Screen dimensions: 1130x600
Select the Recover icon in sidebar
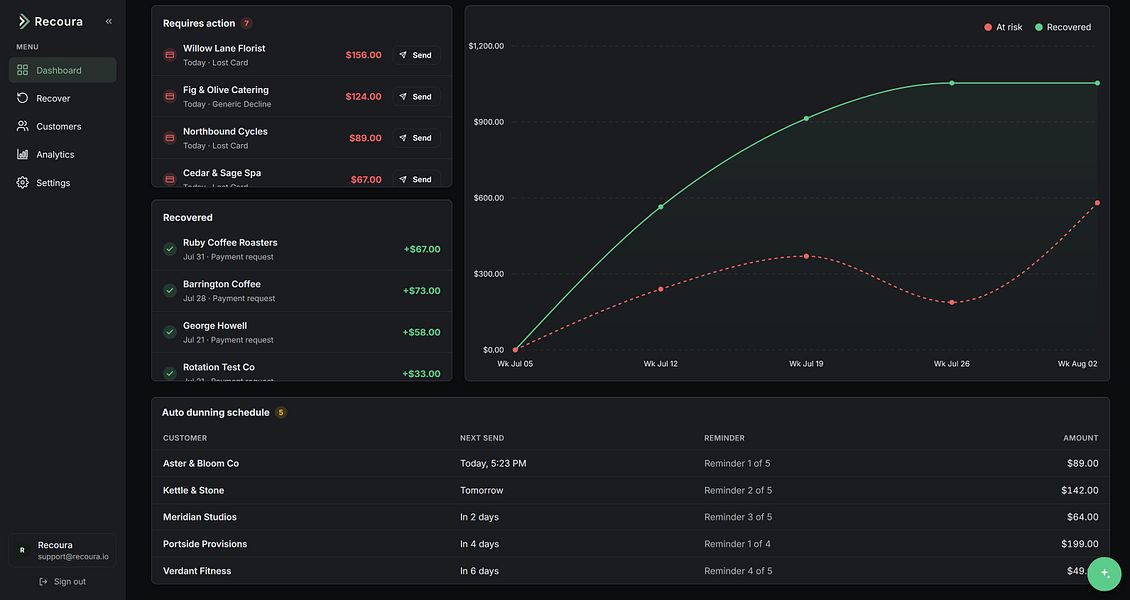pyautogui.click(x=22, y=99)
